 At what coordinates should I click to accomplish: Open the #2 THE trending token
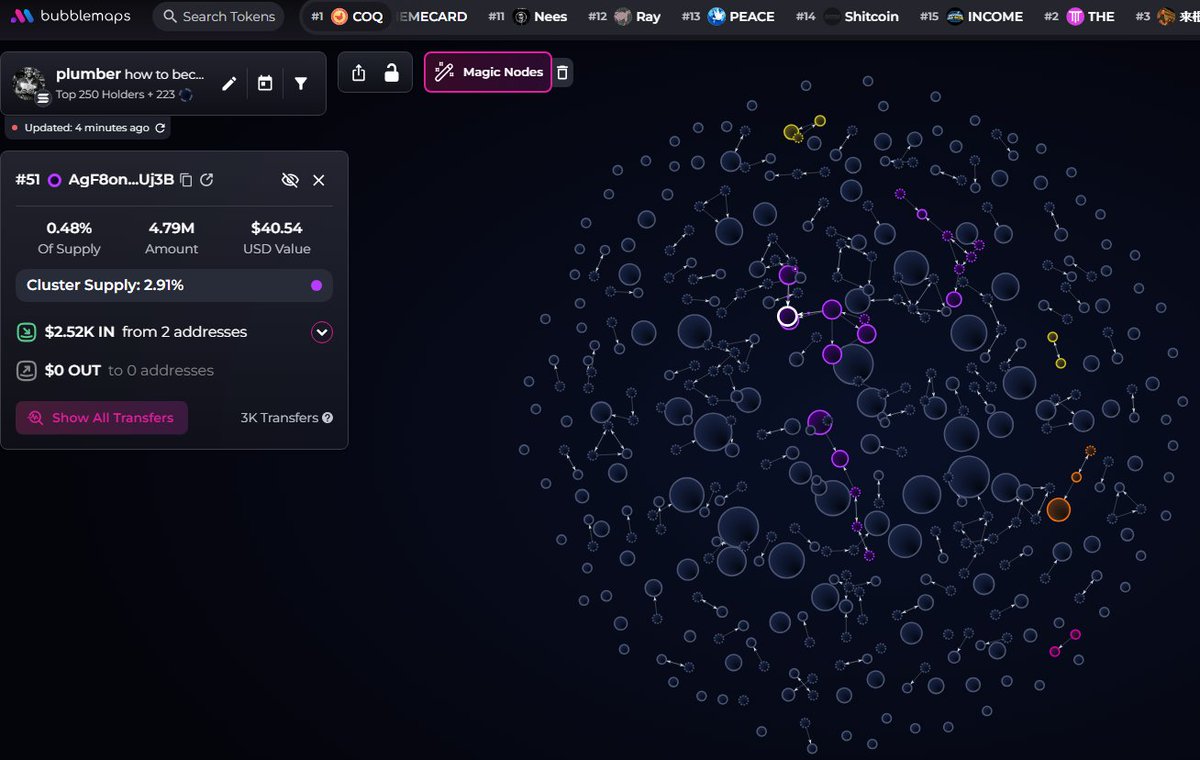click(1080, 16)
